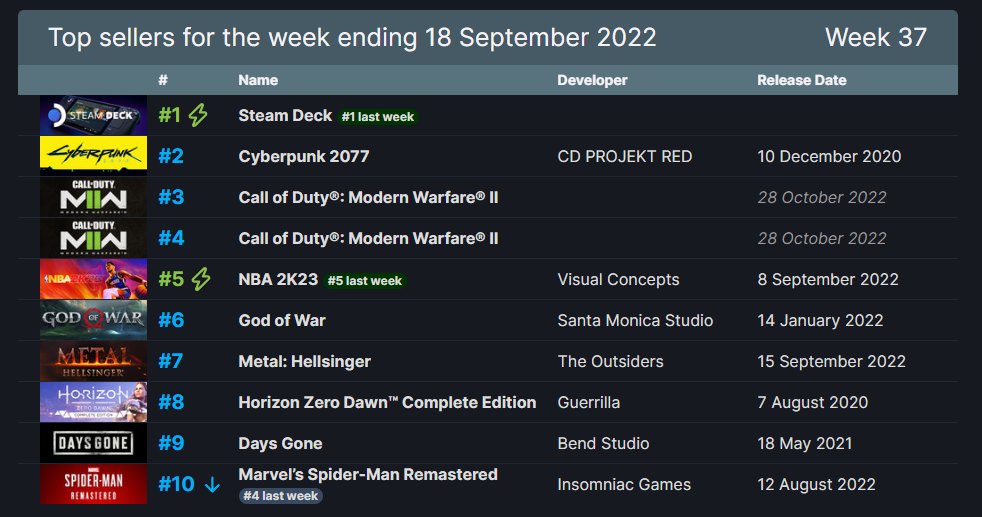Select the Developer column header
Screen dimensions: 982x517
tap(592, 80)
